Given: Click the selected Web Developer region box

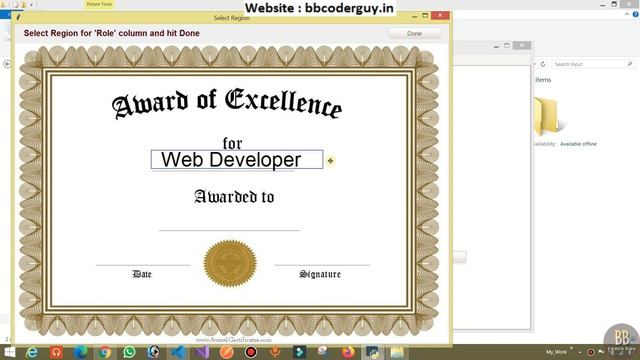Looking at the screenshot, I should (x=237, y=160).
